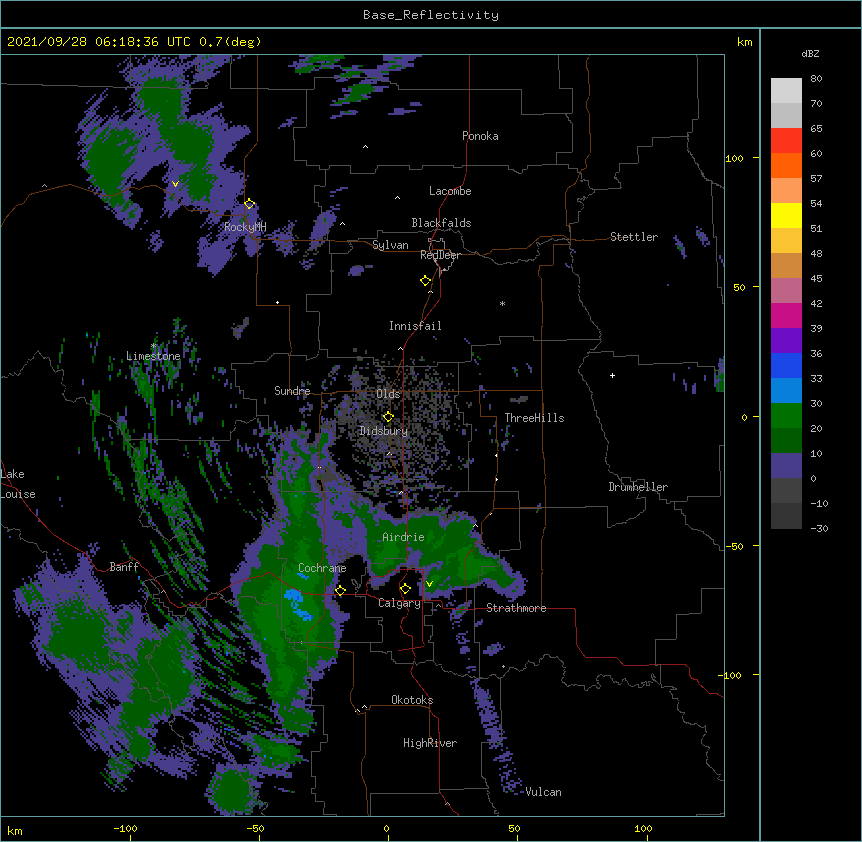Pick the magenta 39-42 dBZ legend swatch

[786, 315]
